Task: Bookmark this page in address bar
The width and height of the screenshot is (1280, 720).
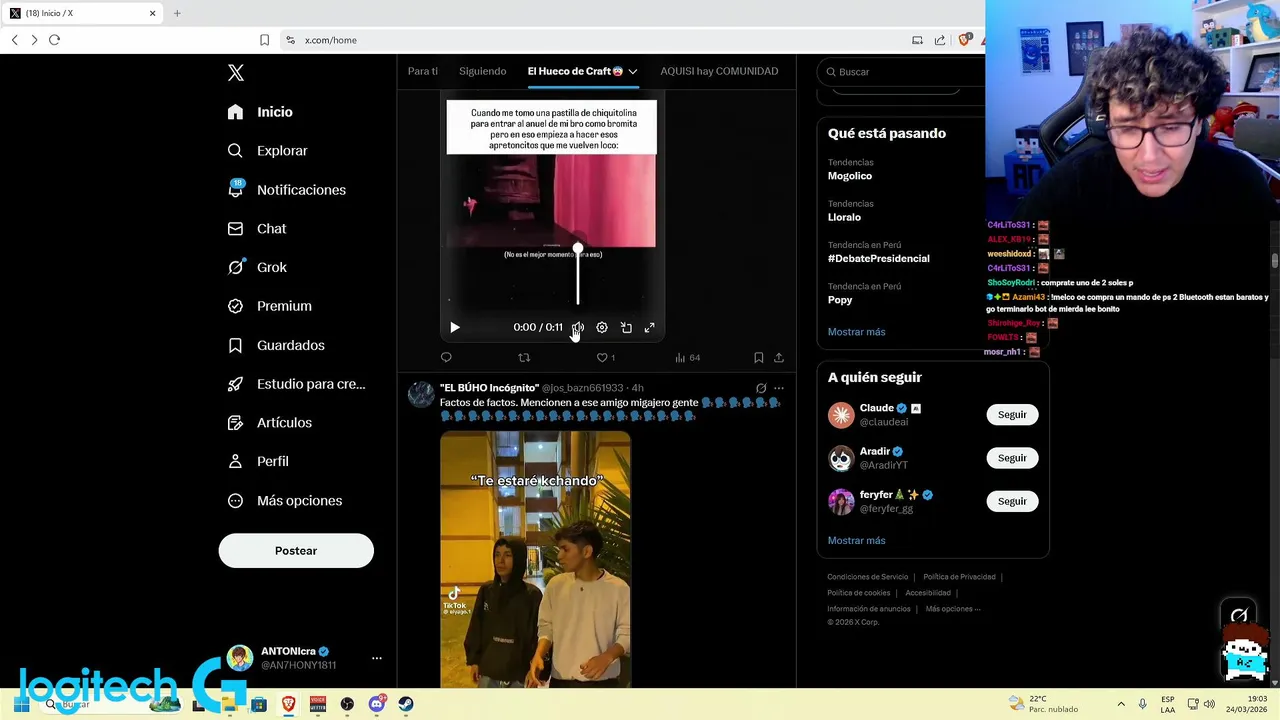Action: tap(264, 40)
